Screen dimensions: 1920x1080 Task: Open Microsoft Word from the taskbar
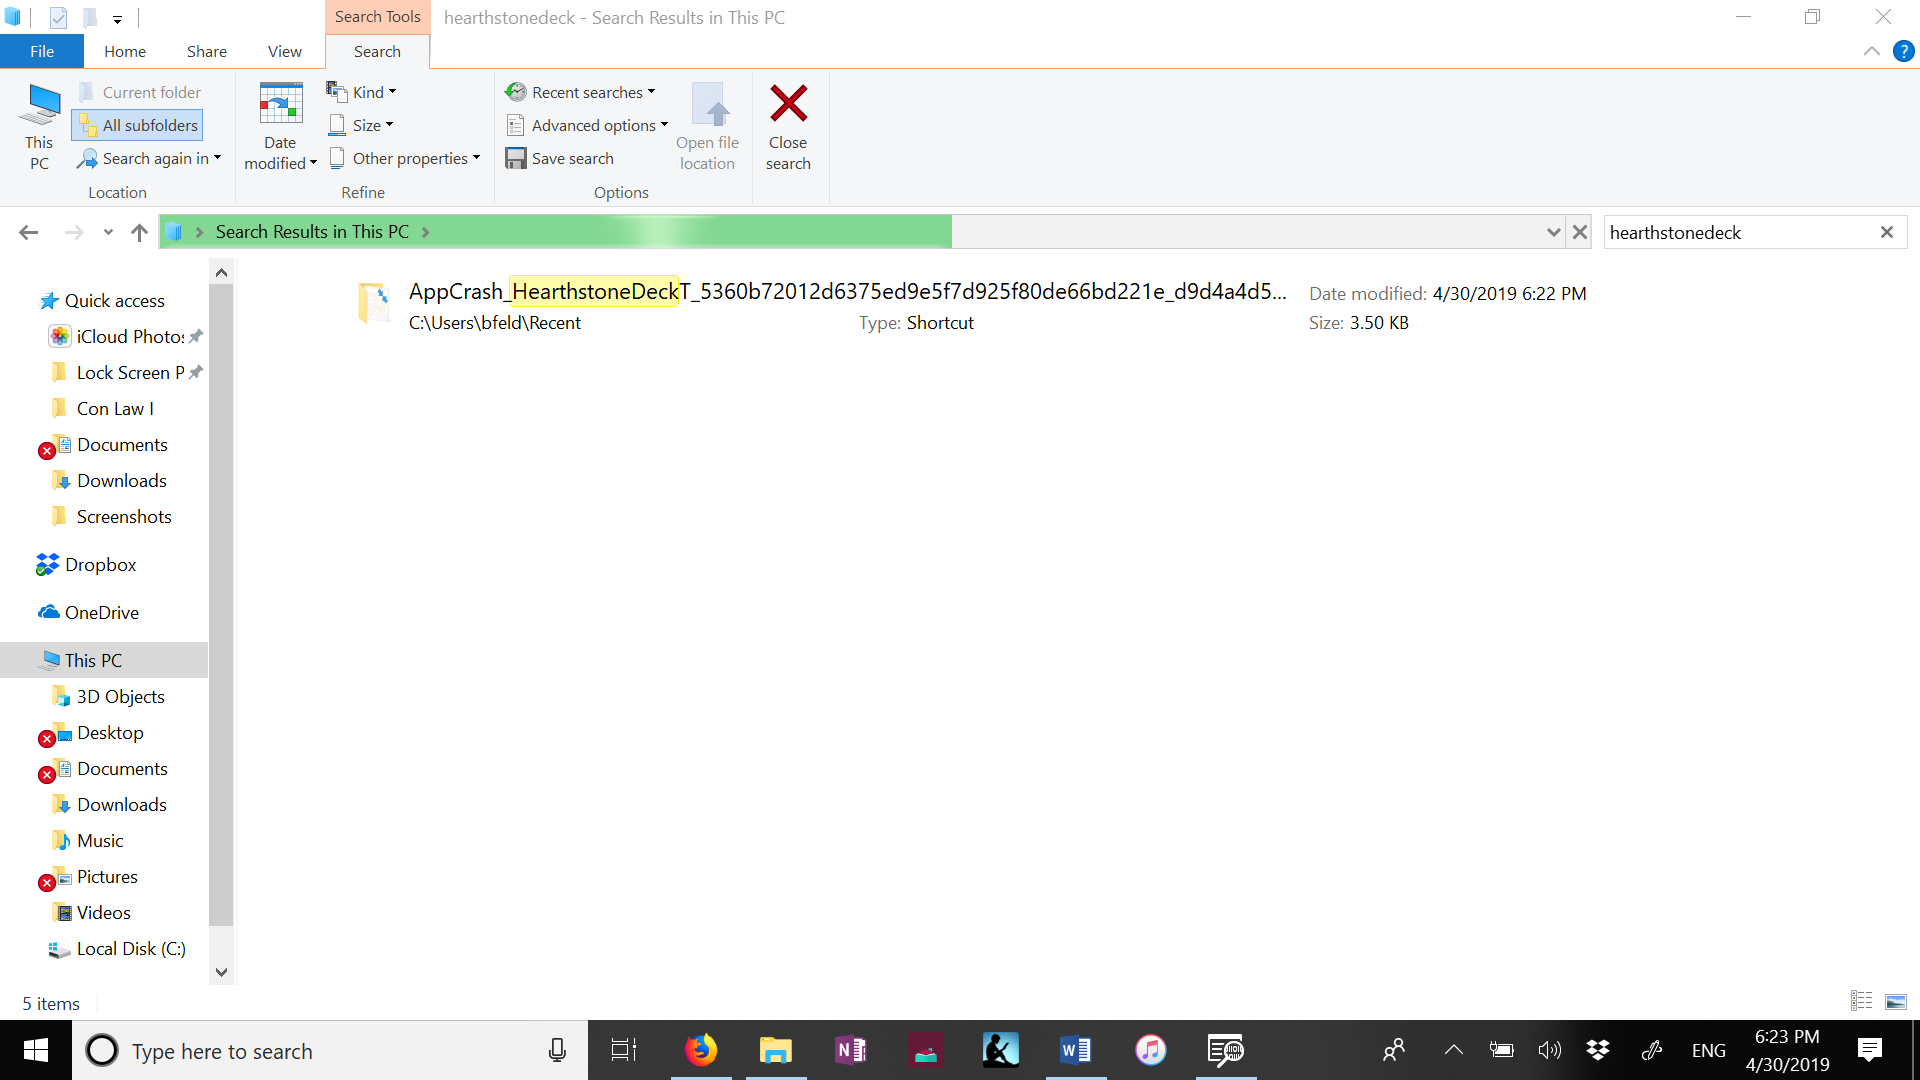[x=1076, y=1050]
